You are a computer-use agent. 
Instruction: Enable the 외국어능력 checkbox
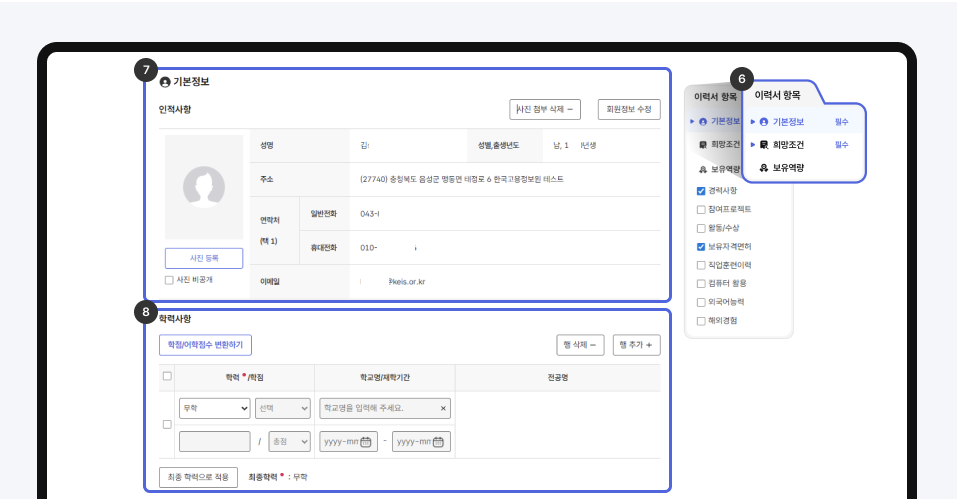tap(701, 302)
